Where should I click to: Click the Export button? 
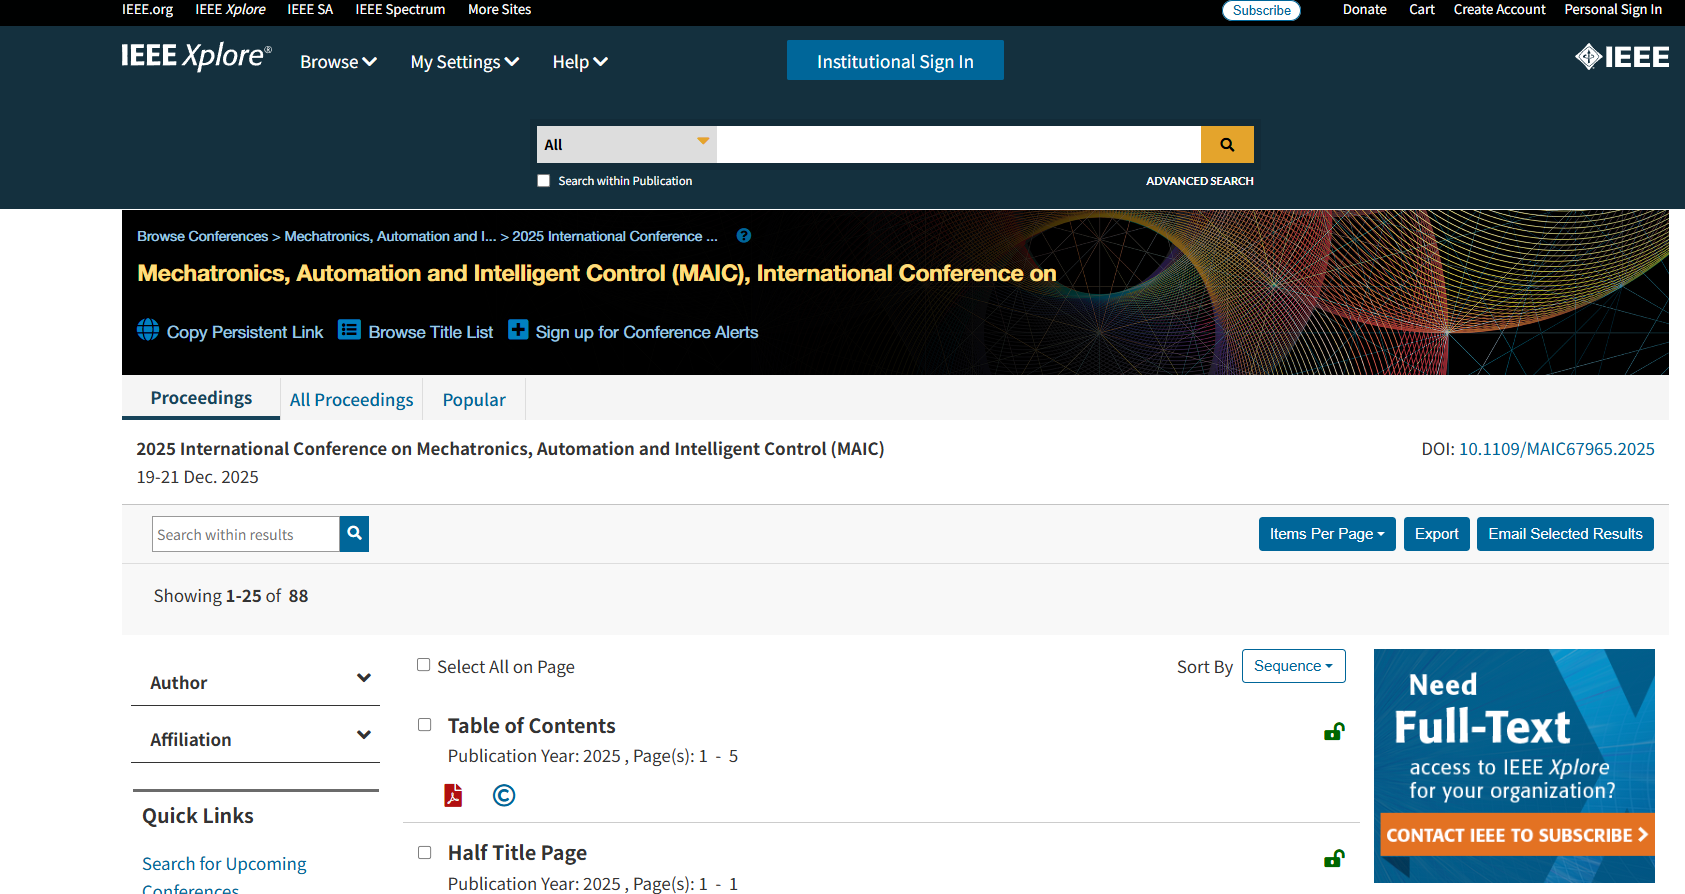click(x=1437, y=534)
